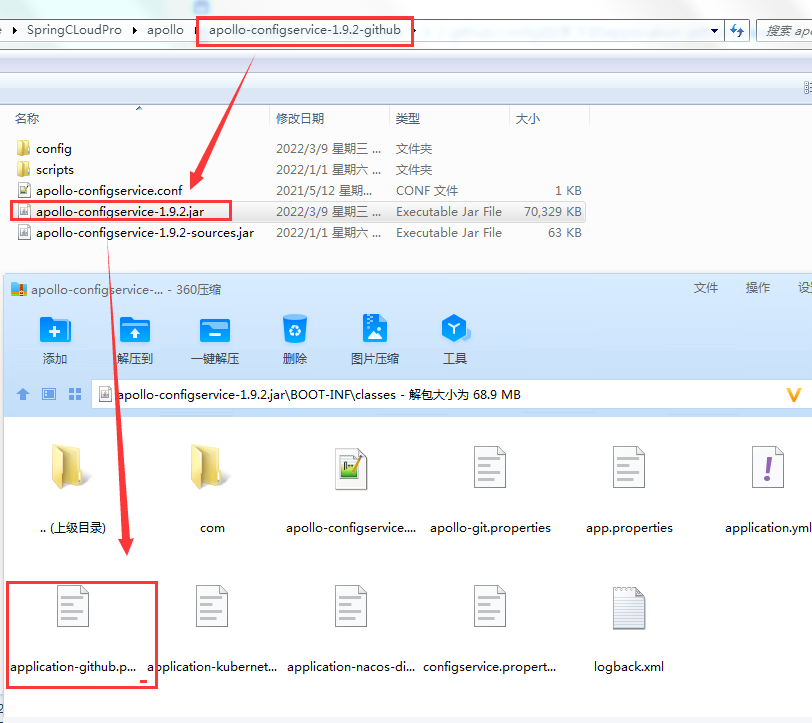Expand the breadcrumb arrow after SpringCLoudPro

(x=135, y=31)
